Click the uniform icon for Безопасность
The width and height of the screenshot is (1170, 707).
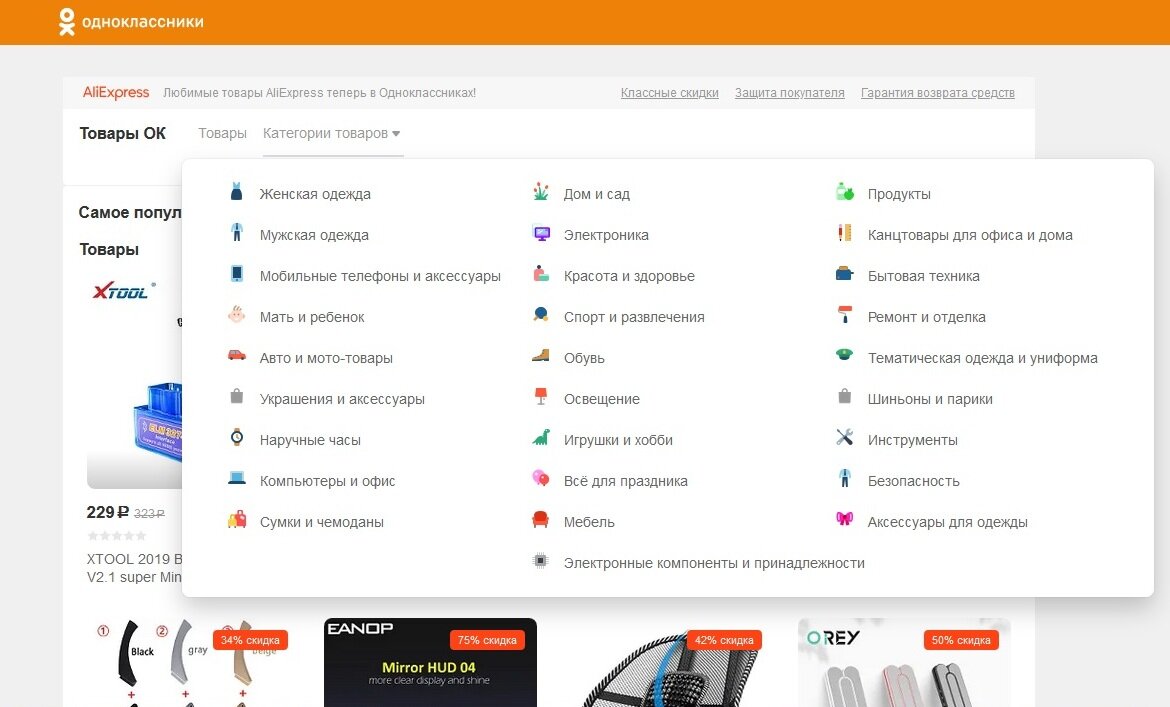(x=845, y=478)
